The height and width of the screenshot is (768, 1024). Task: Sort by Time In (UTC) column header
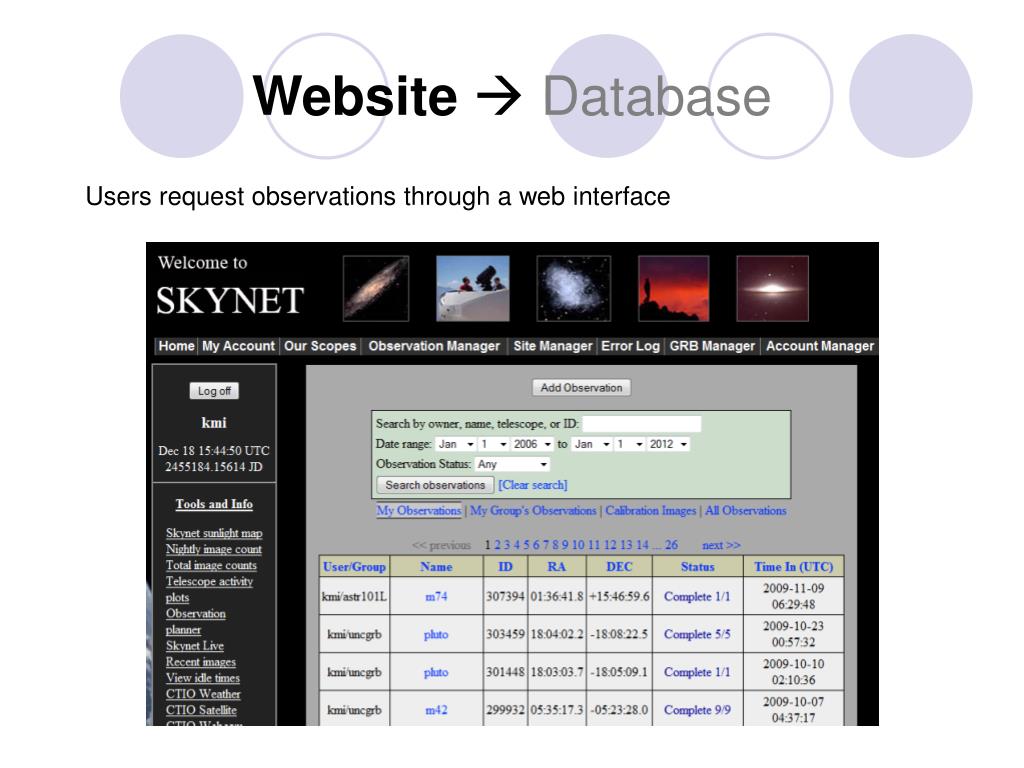(793, 567)
